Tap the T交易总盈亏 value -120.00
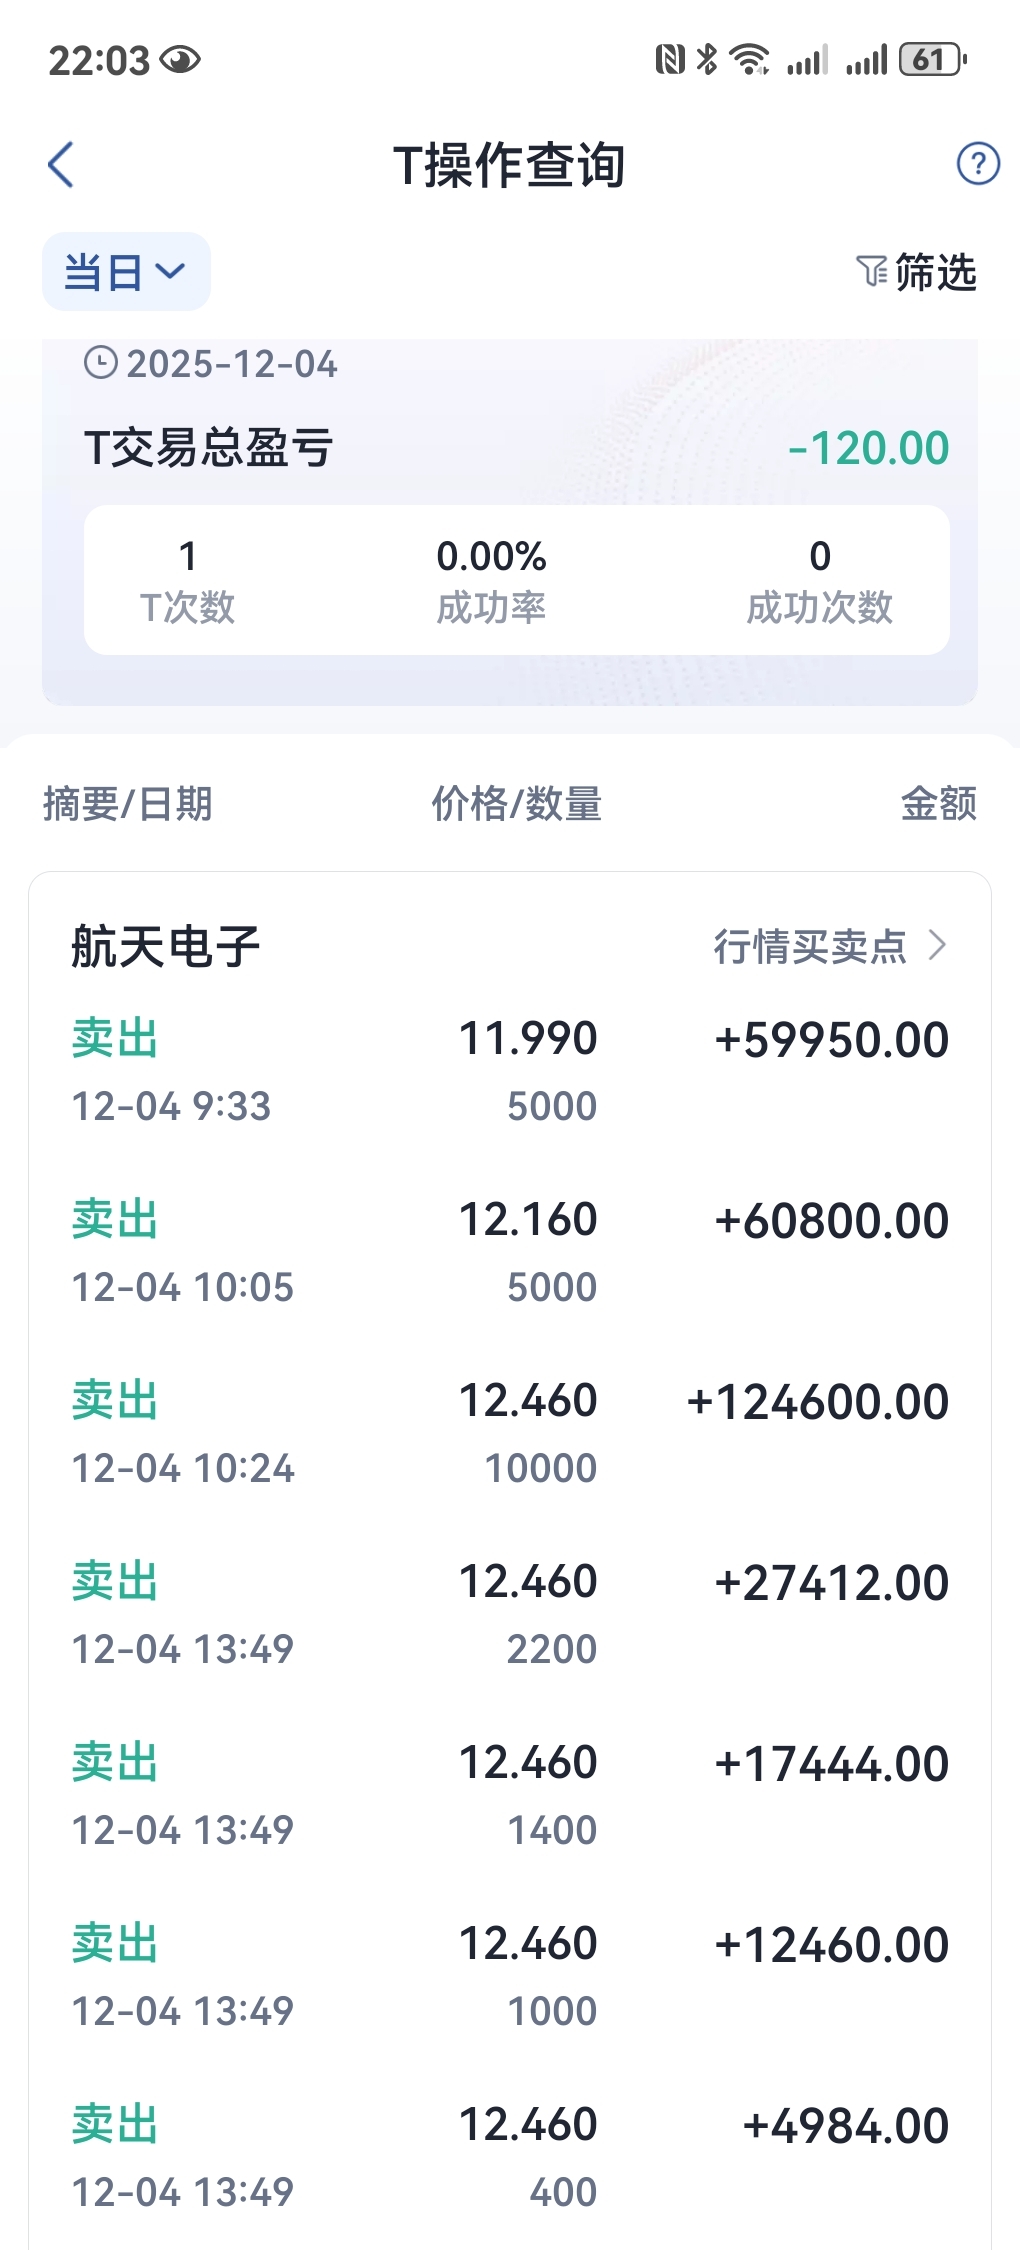1020x2250 pixels. 868,448
